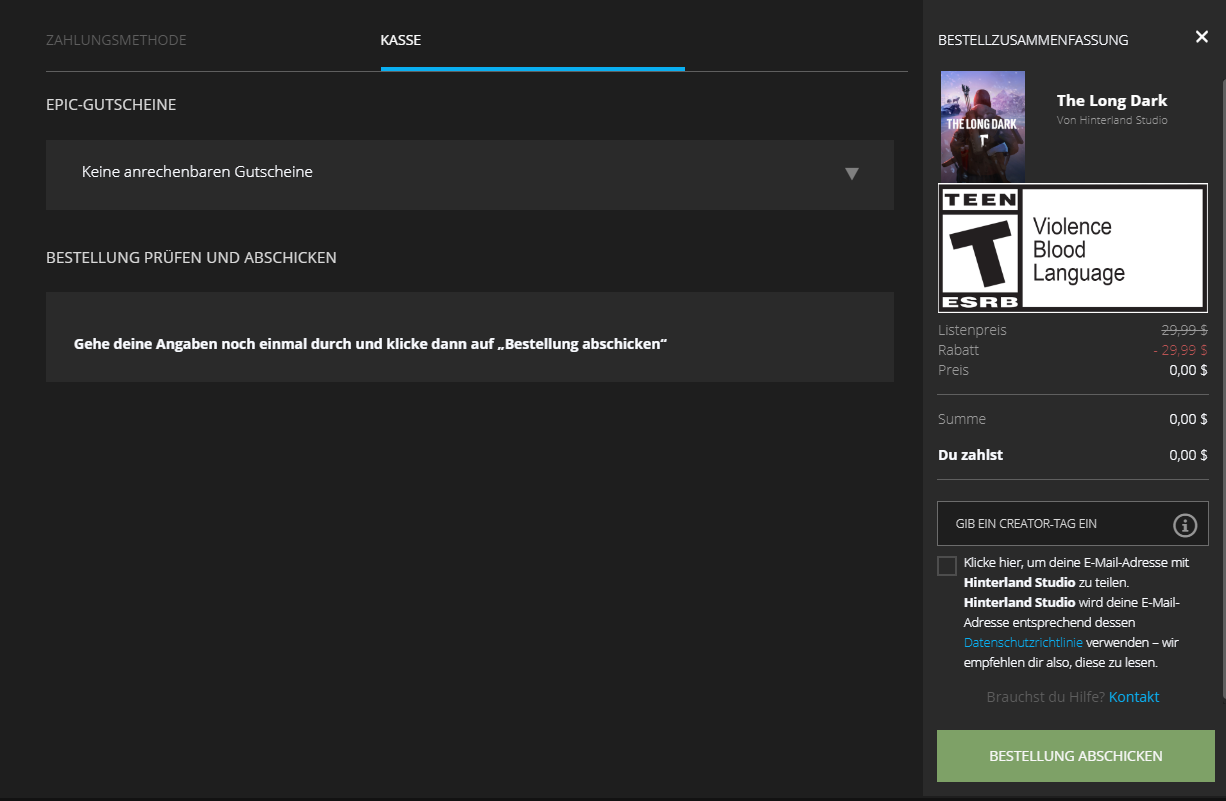Open the Datenschutzrichtlinie link
The width and height of the screenshot is (1226, 801).
click(x=1022, y=642)
